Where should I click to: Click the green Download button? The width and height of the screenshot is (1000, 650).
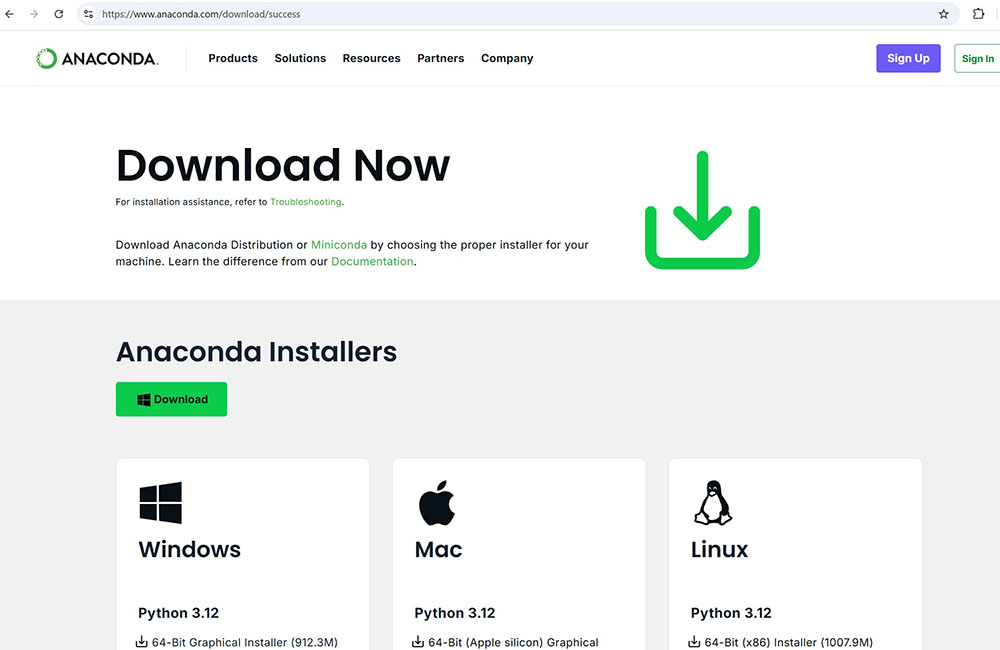[x=172, y=399]
